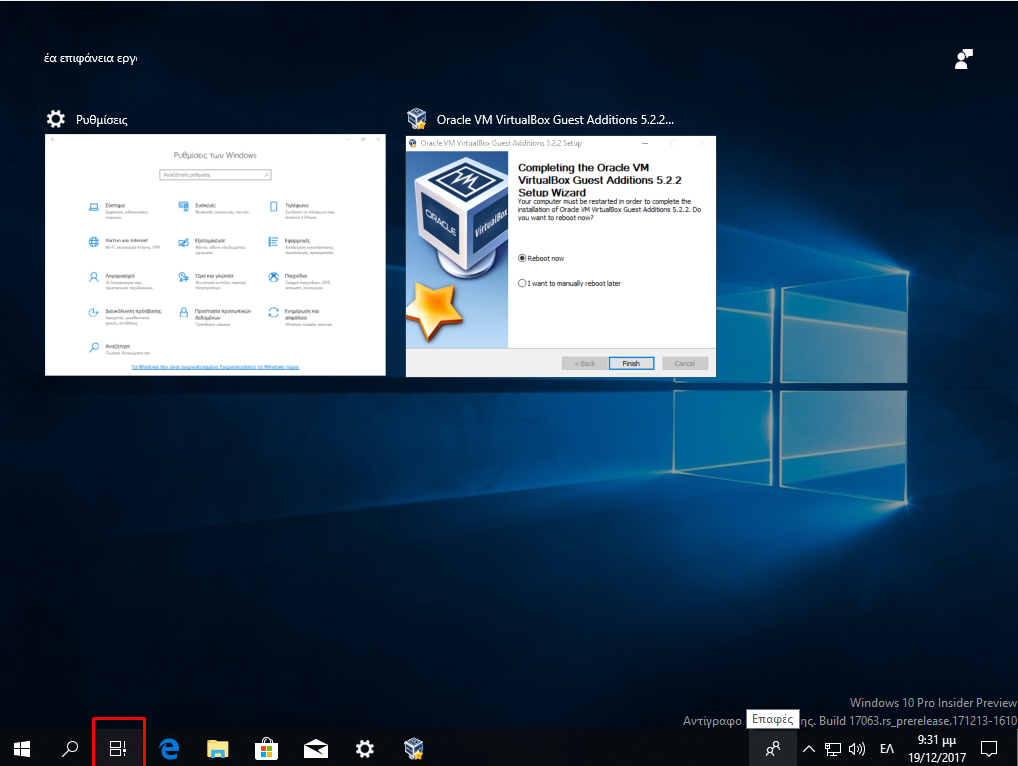Open Update & Security arrows icon in Settings

(273, 312)
